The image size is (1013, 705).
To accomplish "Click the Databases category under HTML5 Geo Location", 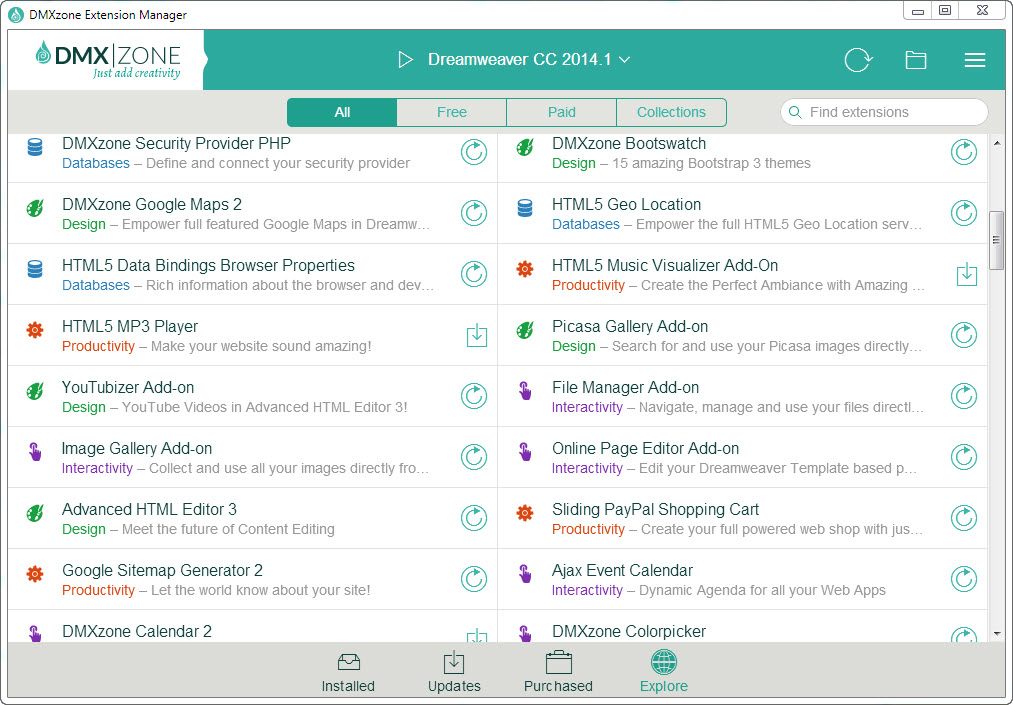I will tap(585, 224).
